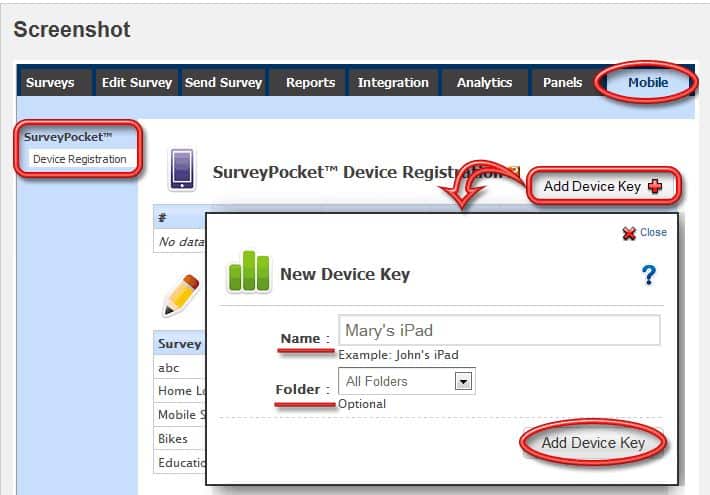The width and height of the screenshot is (710, 495).
Task: Click the 'Optional' hint text
Action: pyautogui.click(x=362, y=404)
